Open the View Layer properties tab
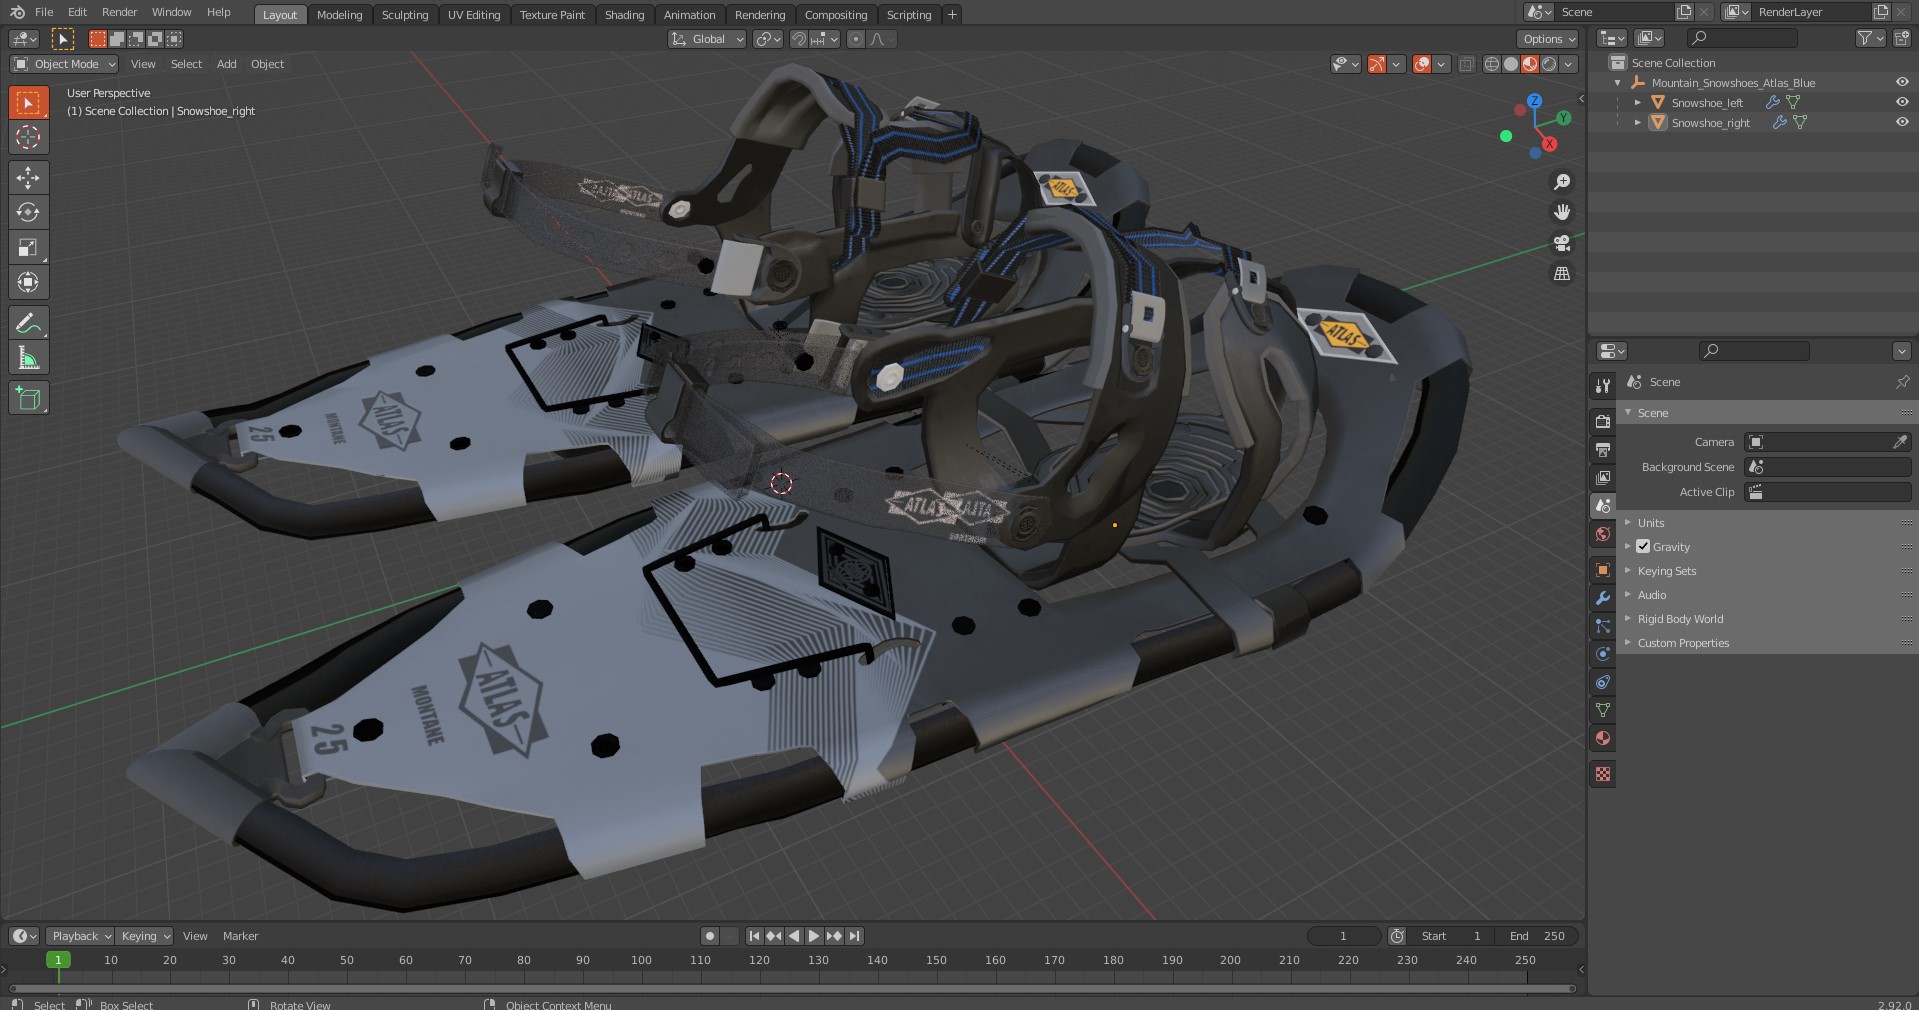The image size is (1919, 1010). click(1603, 478)
